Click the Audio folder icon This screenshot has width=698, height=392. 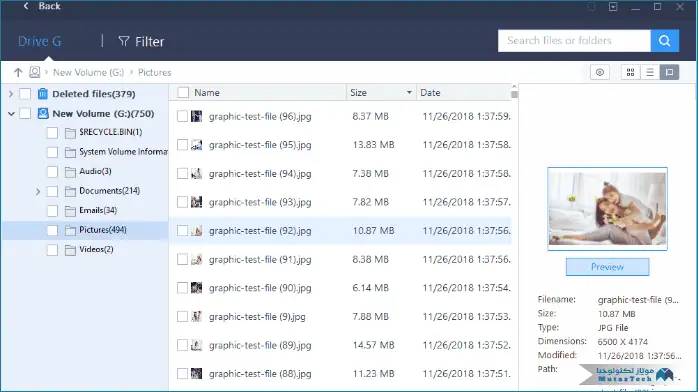[x=70, y=172]
